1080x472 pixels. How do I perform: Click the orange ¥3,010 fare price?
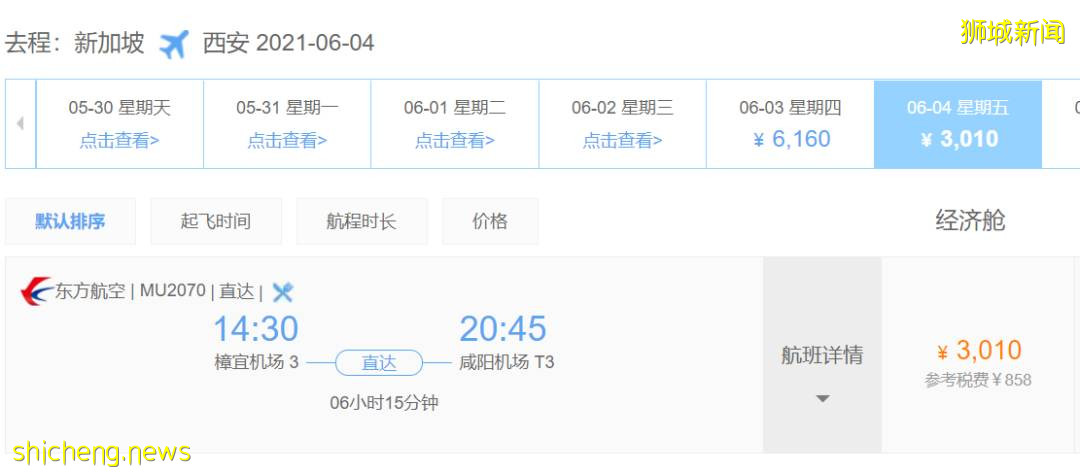coord(979,351)
